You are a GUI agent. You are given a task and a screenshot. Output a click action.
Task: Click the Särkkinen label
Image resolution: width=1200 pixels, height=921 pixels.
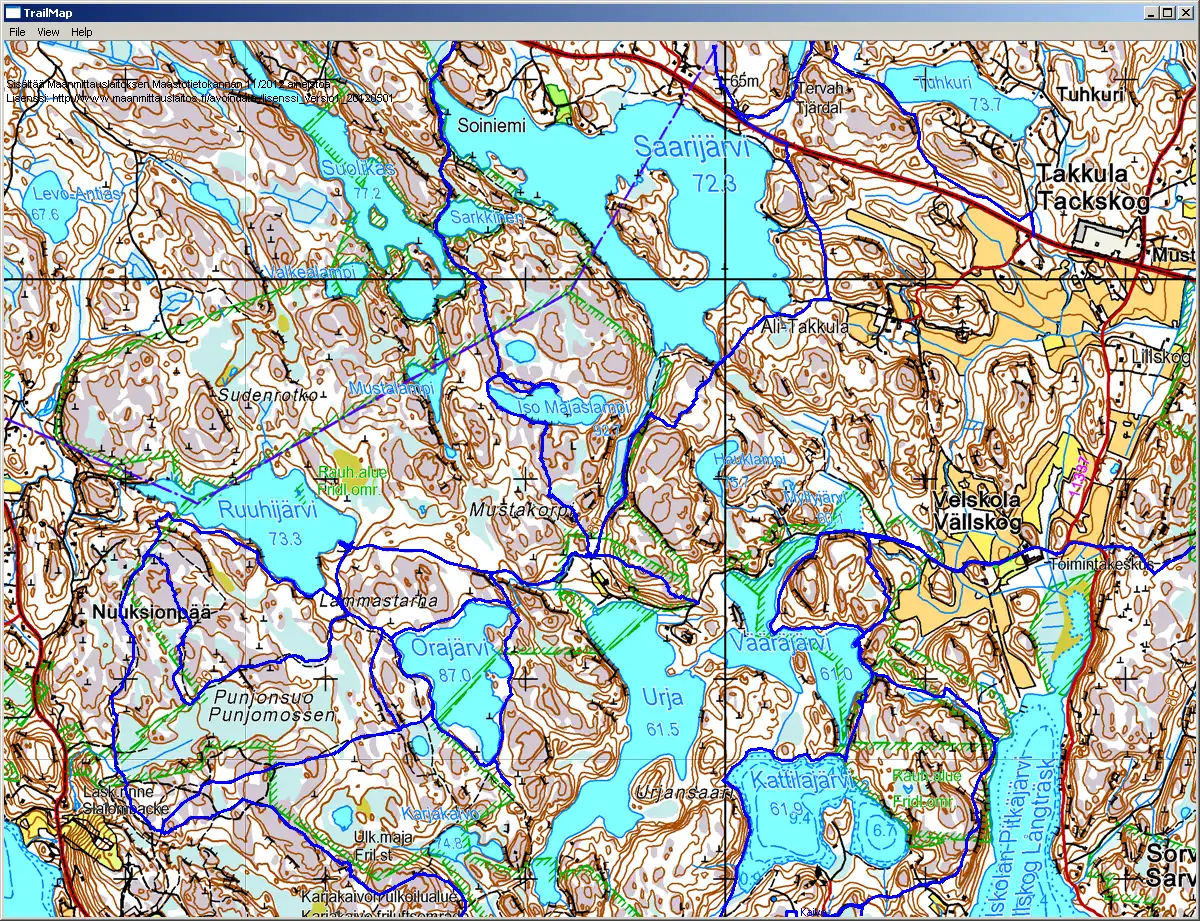[x=487, y=216]
